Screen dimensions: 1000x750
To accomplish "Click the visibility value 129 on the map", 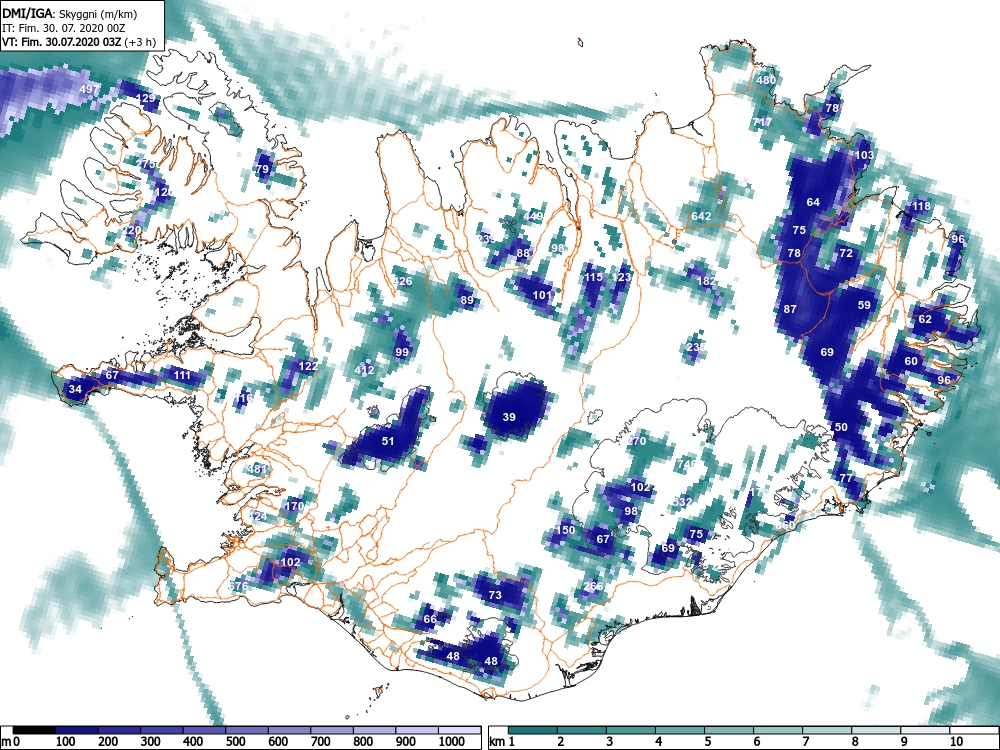I will pos(146,98).
